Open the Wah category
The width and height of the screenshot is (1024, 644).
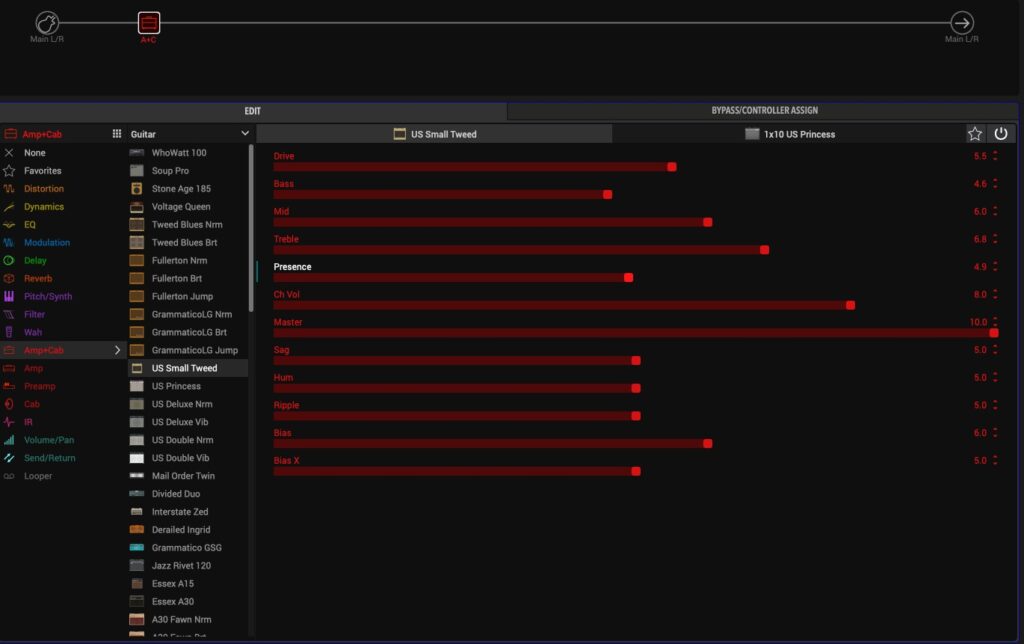coord(33,332)
